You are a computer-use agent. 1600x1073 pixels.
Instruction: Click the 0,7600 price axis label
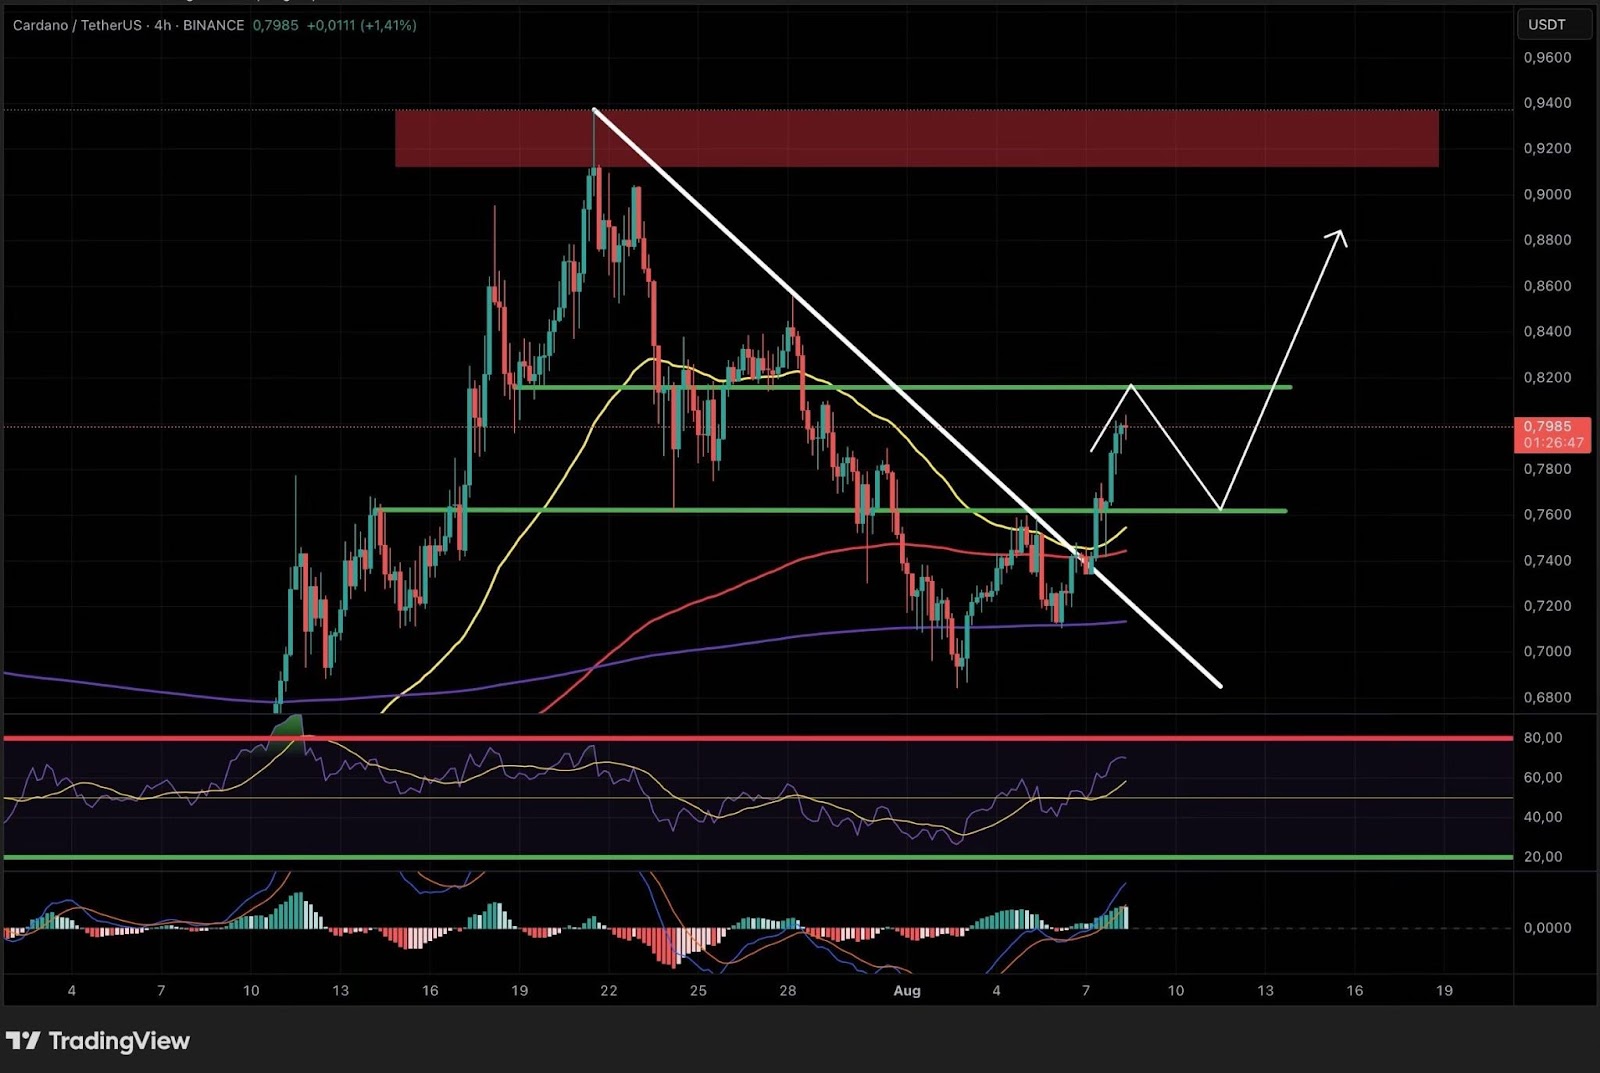[x=1547, y=514]
